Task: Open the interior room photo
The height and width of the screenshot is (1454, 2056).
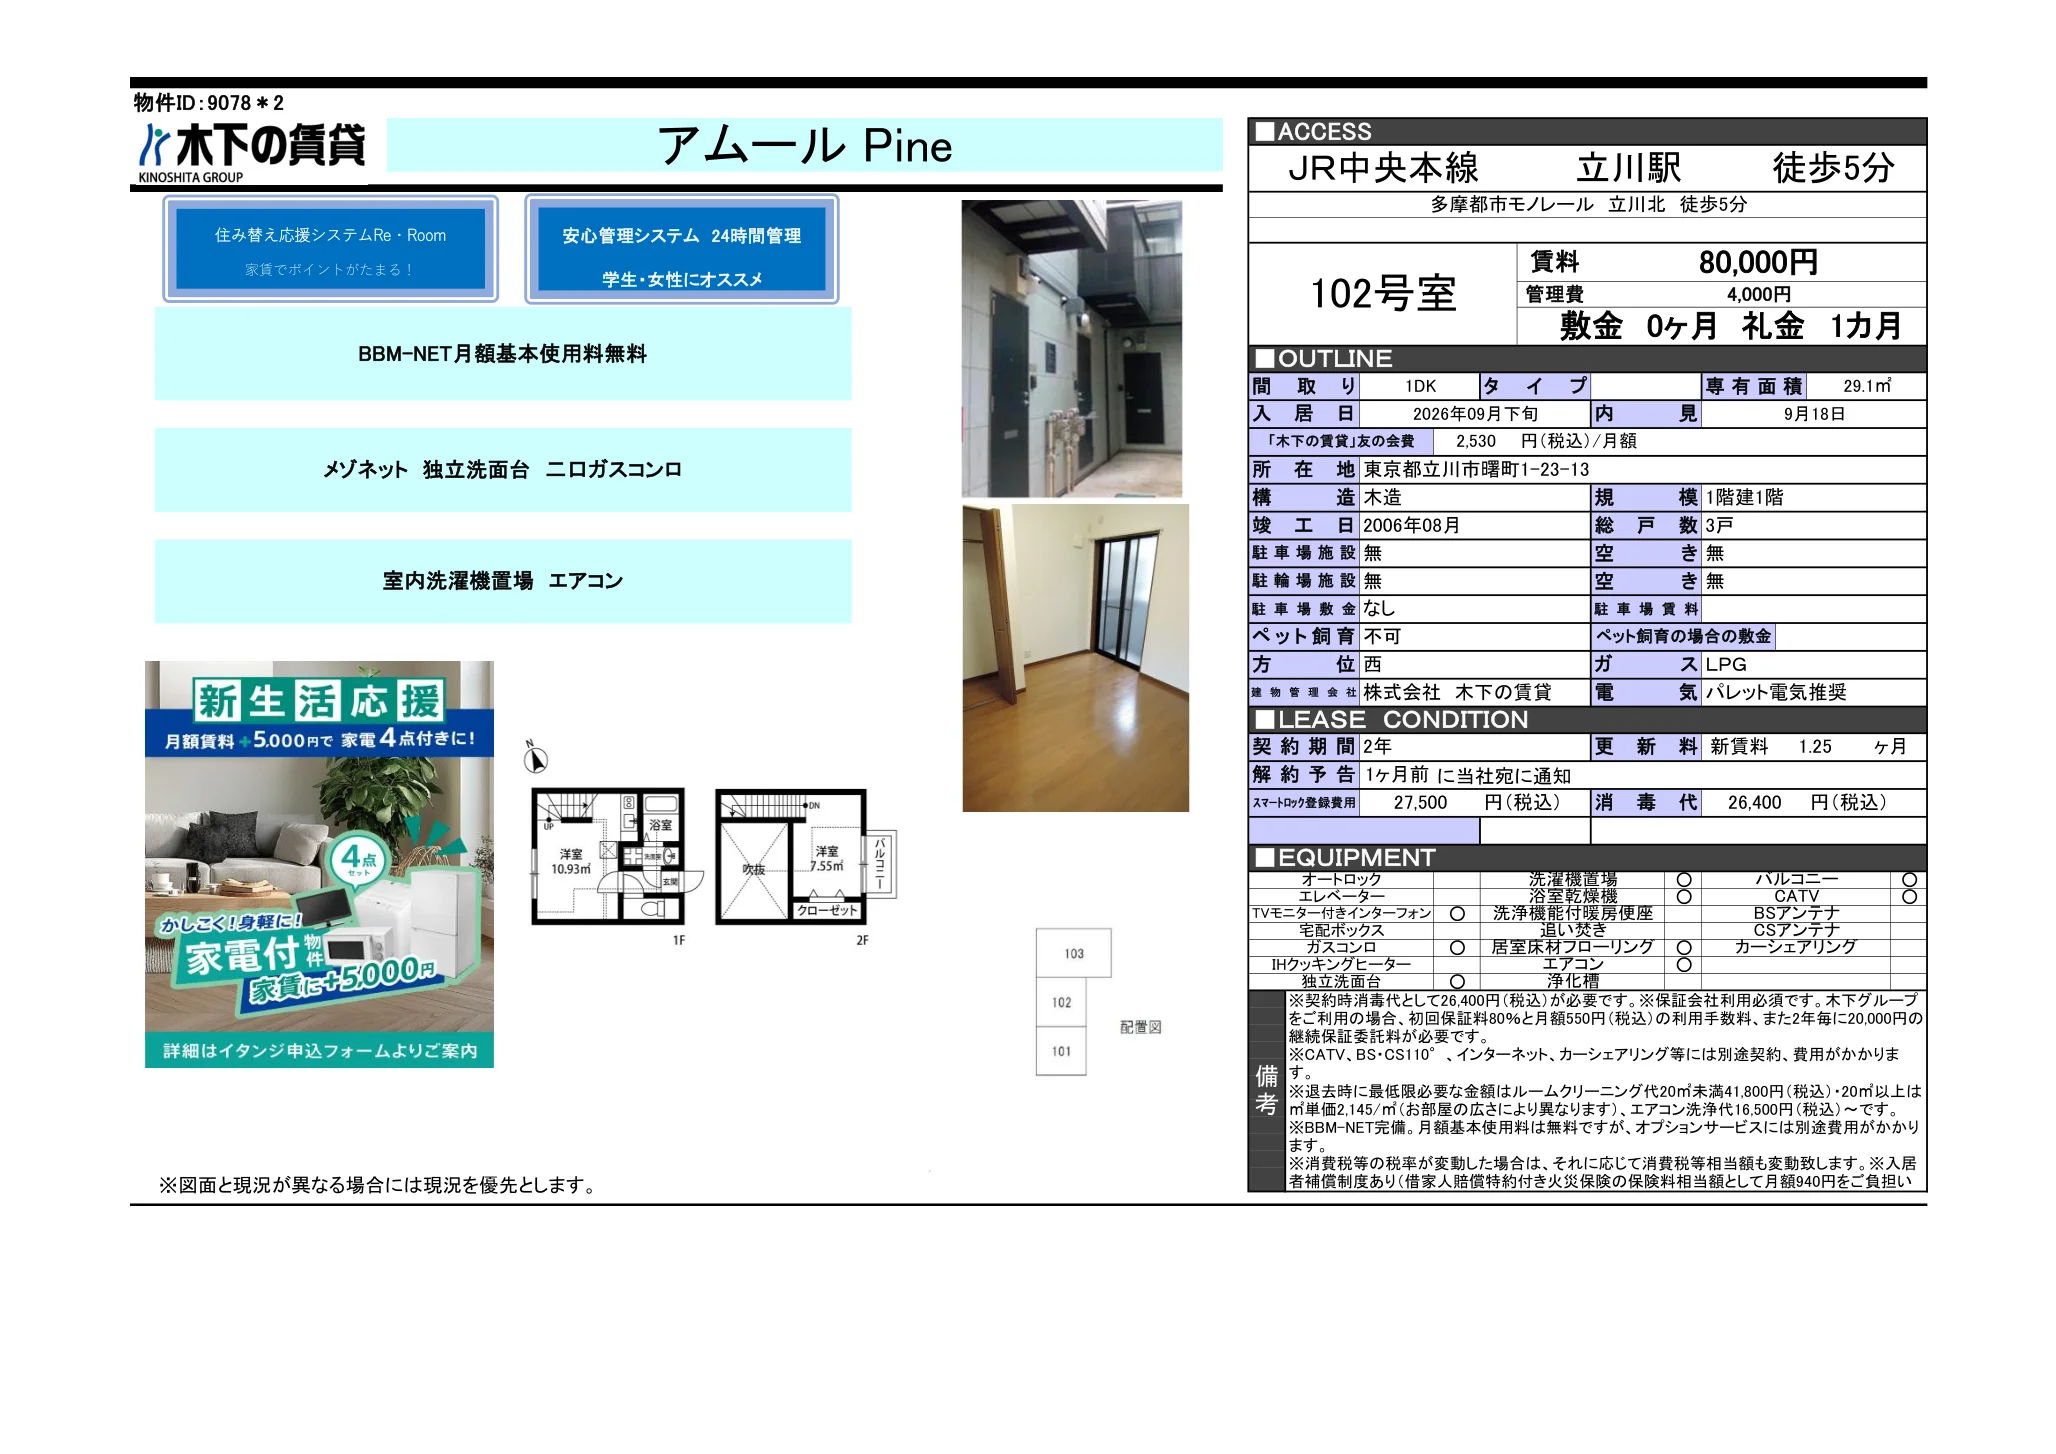Action: (x=1075, y=657)
